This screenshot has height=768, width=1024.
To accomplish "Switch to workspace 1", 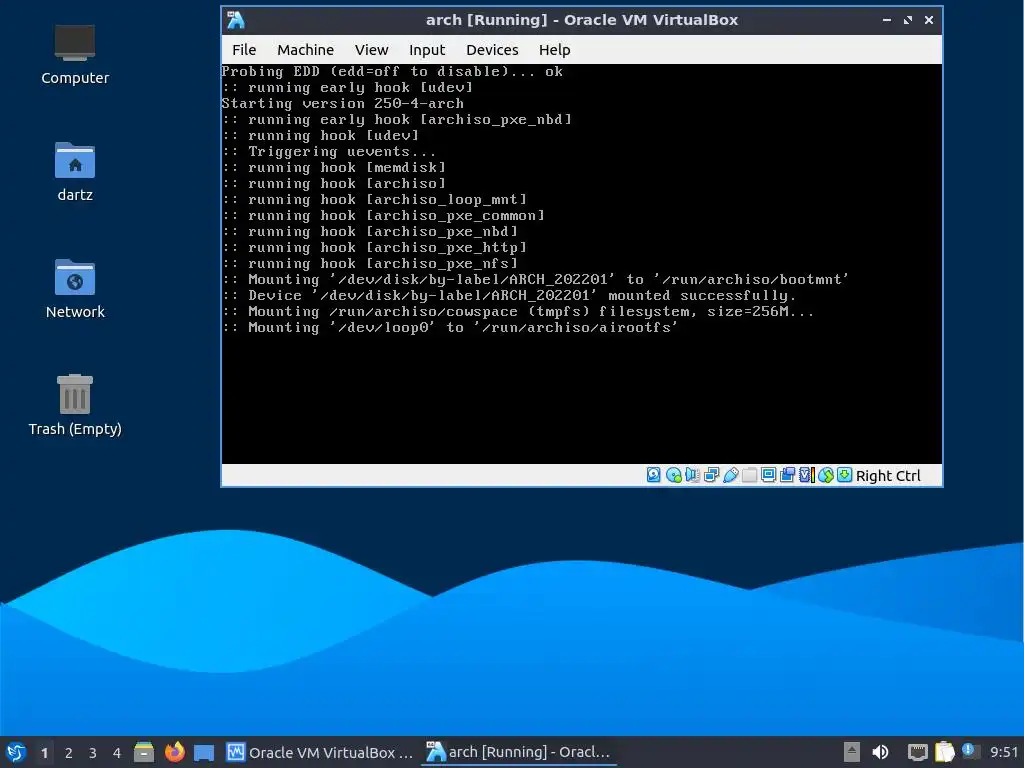I will (x=44, y=753).
